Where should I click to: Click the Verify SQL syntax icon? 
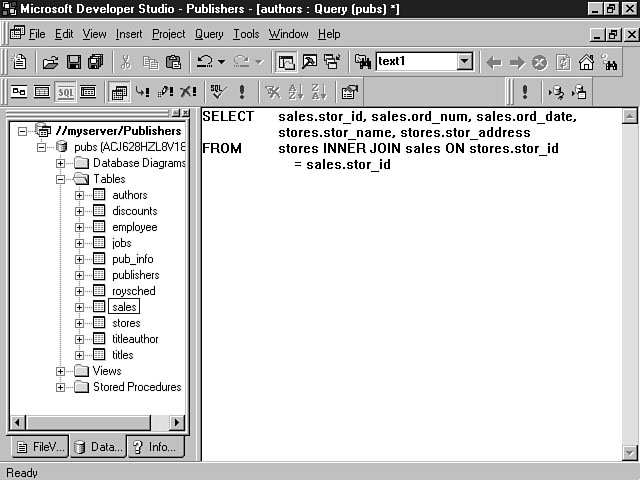coord(218,92)
